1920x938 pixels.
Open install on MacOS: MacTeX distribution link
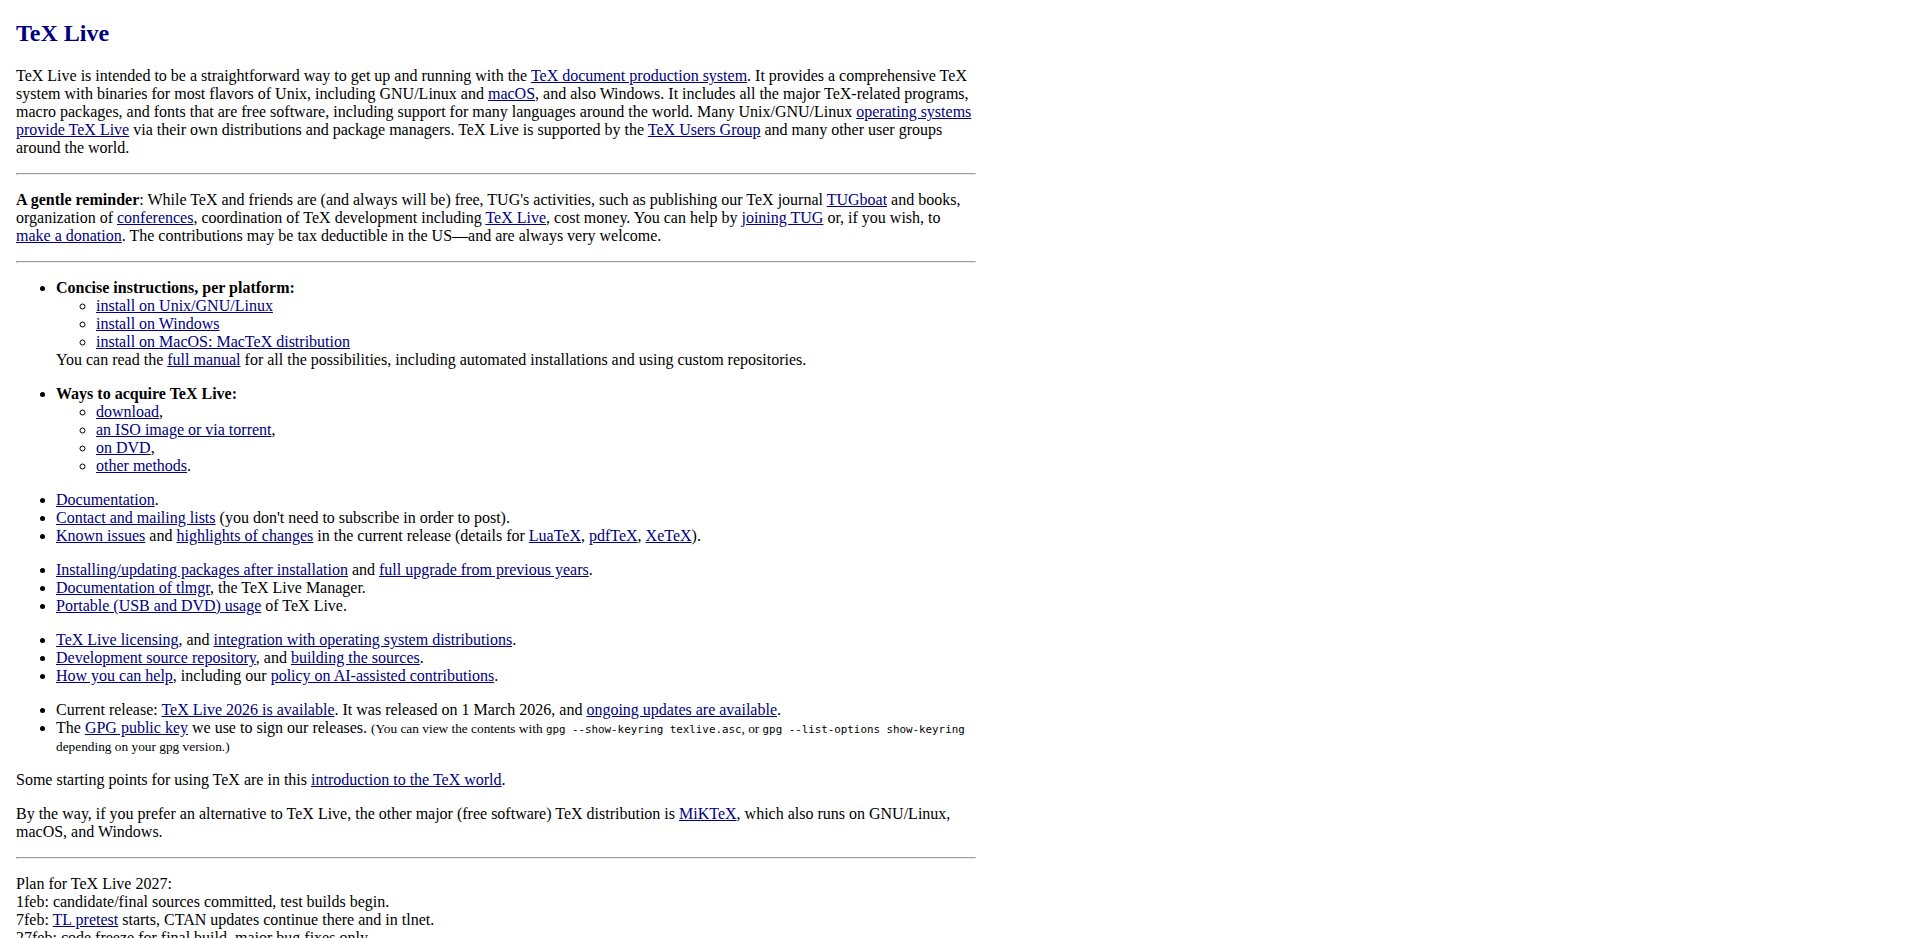tap(223, 342)
